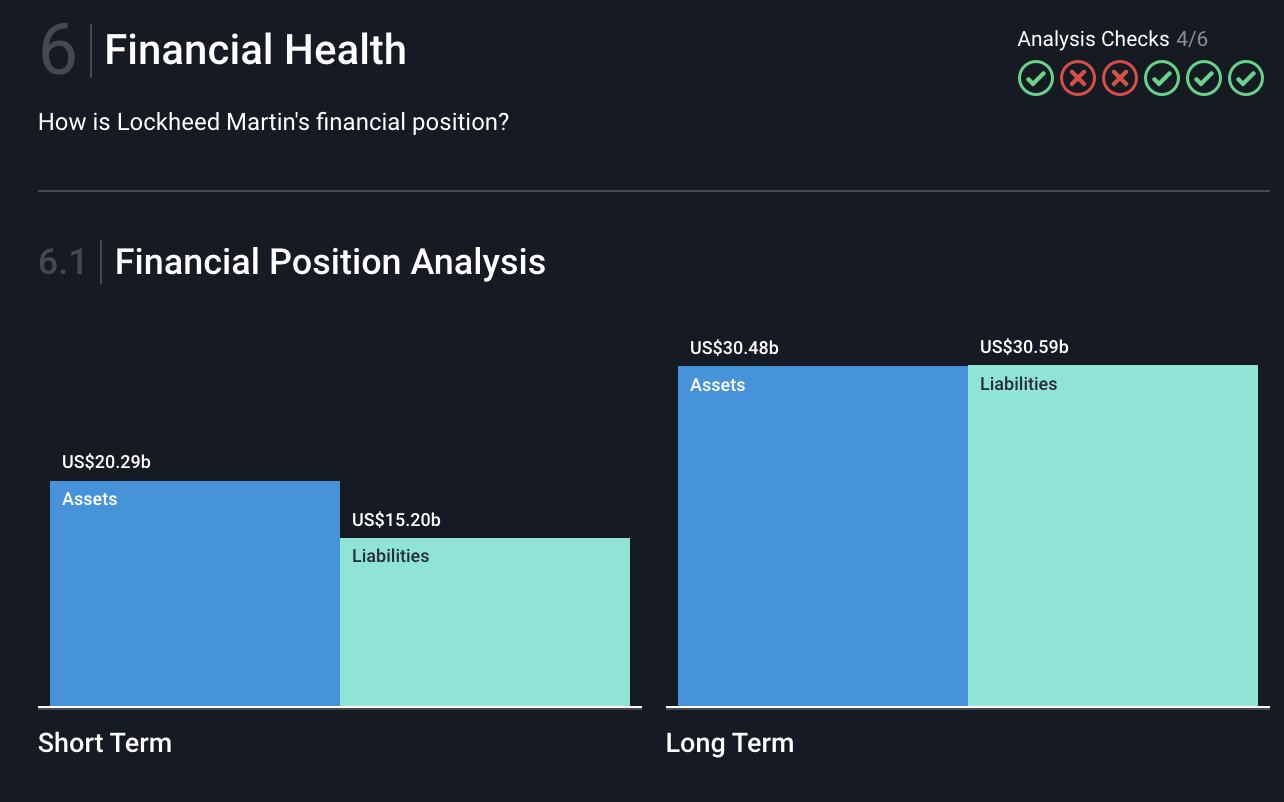Click the second red failed check icon
The image size is (1284, 802).
(1120, 78)
